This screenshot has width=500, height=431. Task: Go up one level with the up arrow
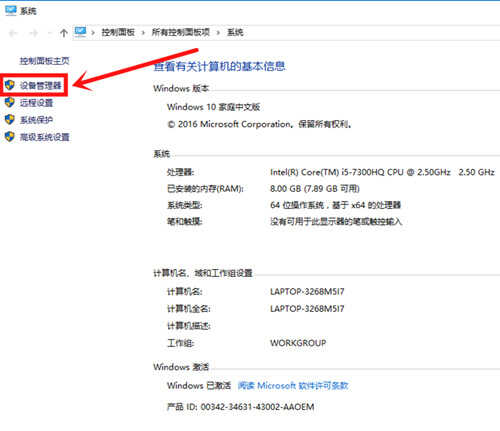(64, 33)
